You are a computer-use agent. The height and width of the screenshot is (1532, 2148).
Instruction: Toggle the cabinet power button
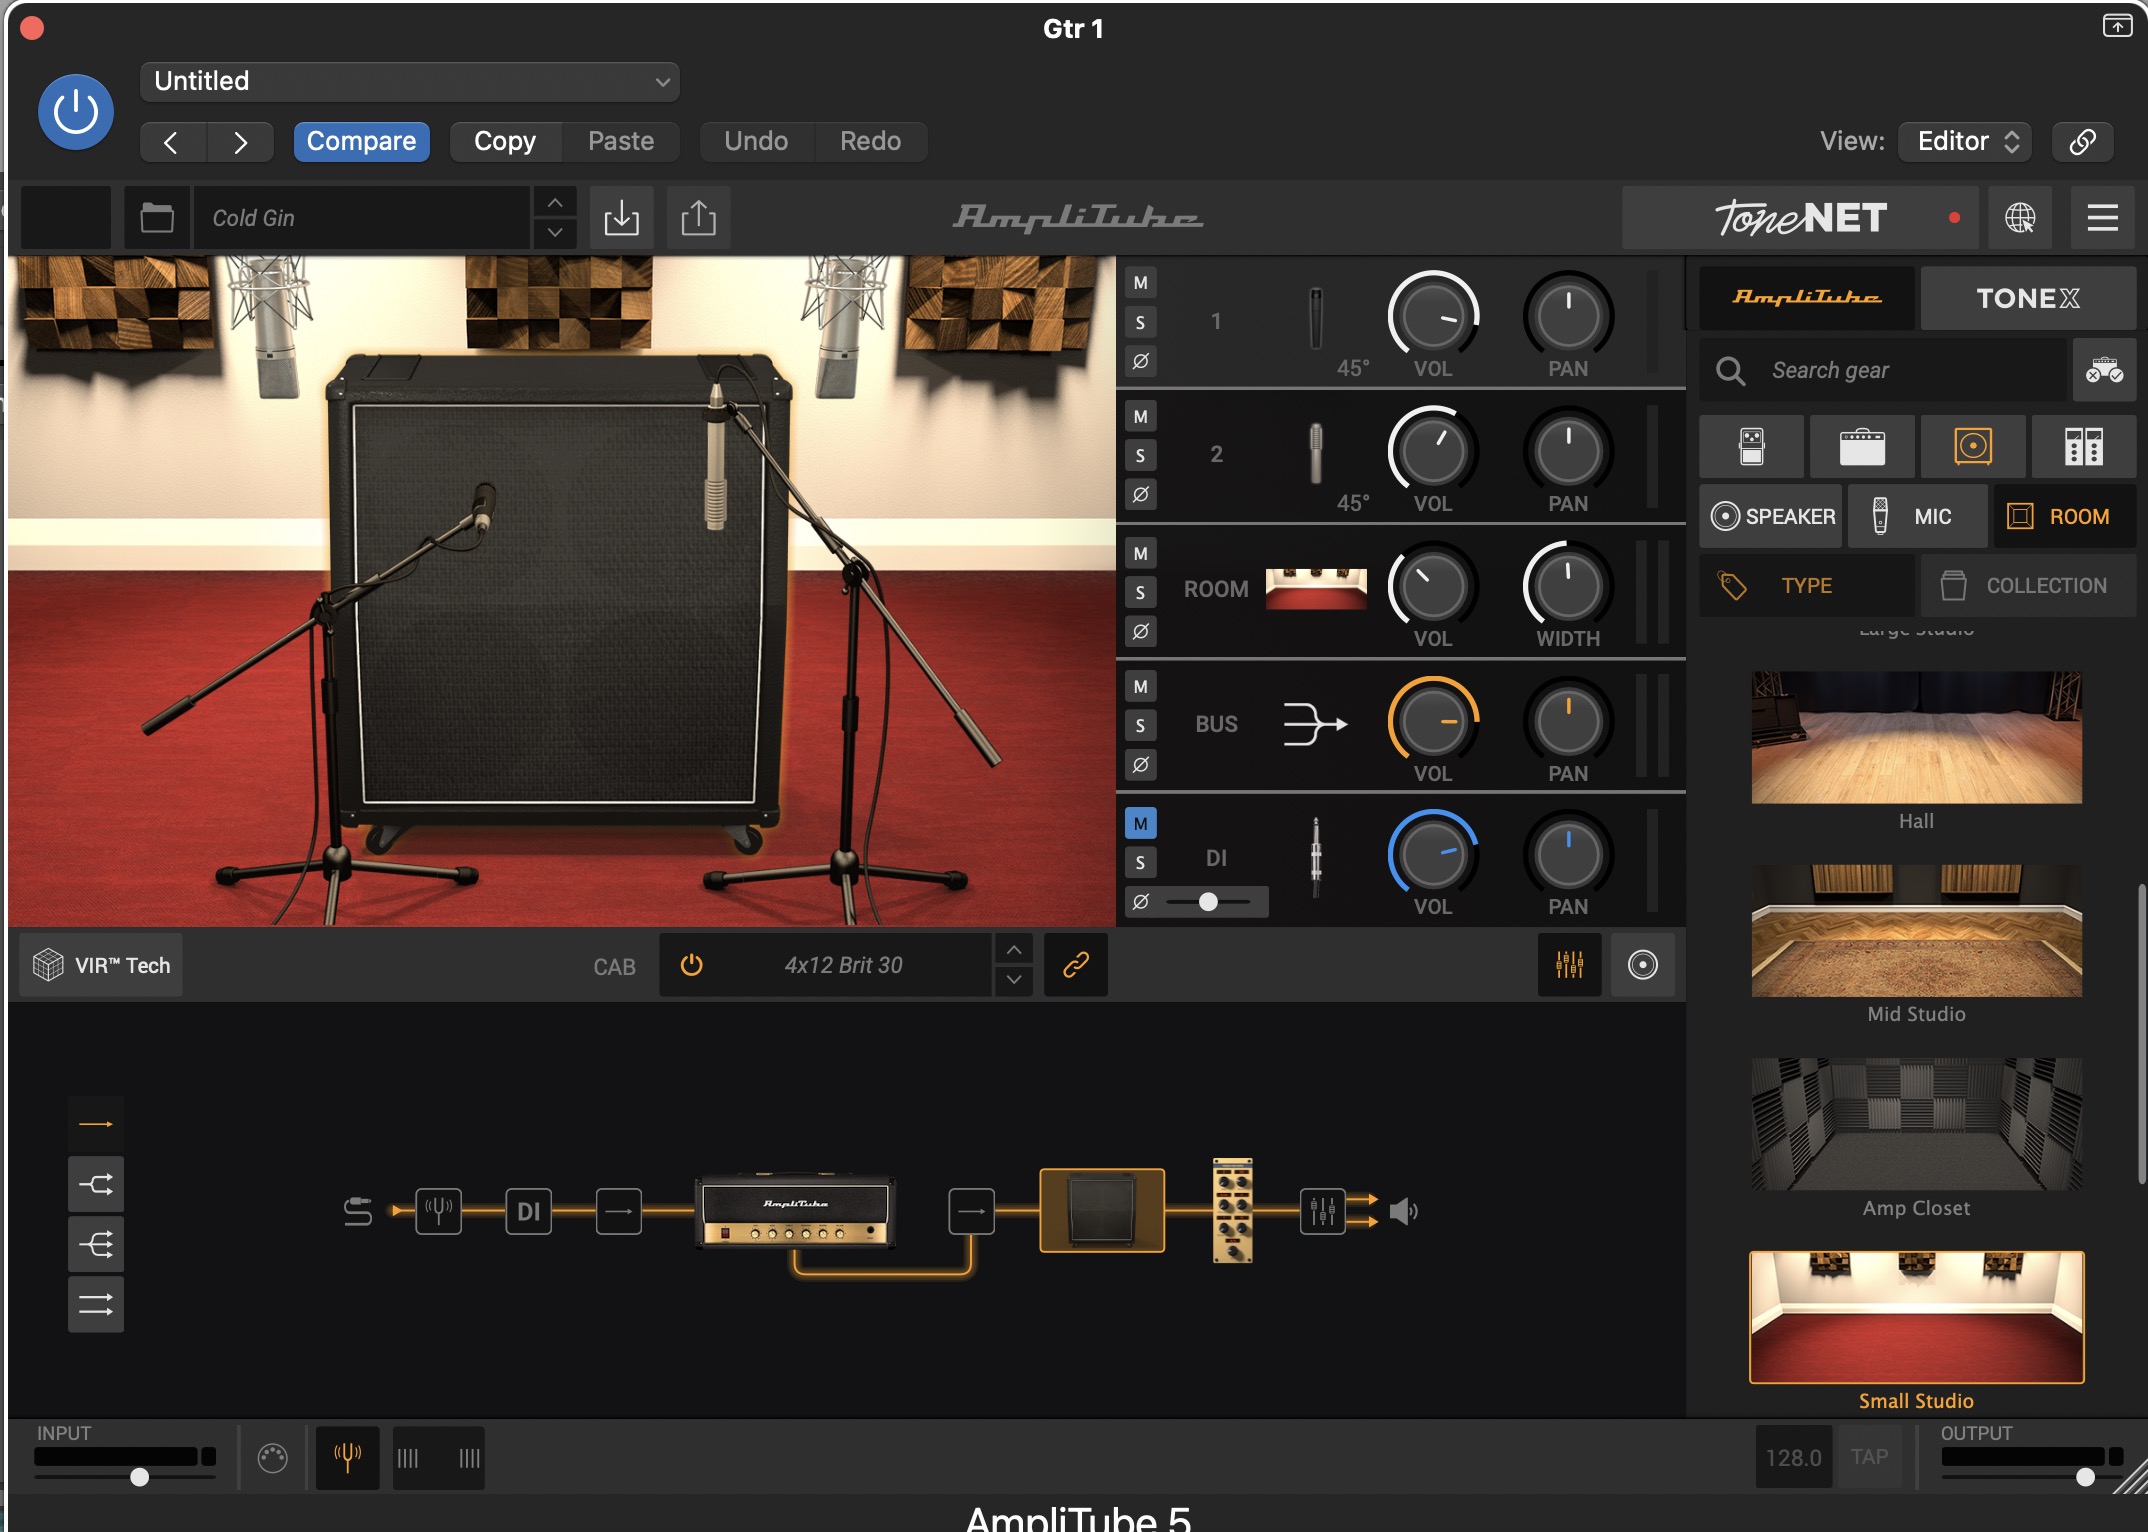pyautogui.click(x=691, y=965)
